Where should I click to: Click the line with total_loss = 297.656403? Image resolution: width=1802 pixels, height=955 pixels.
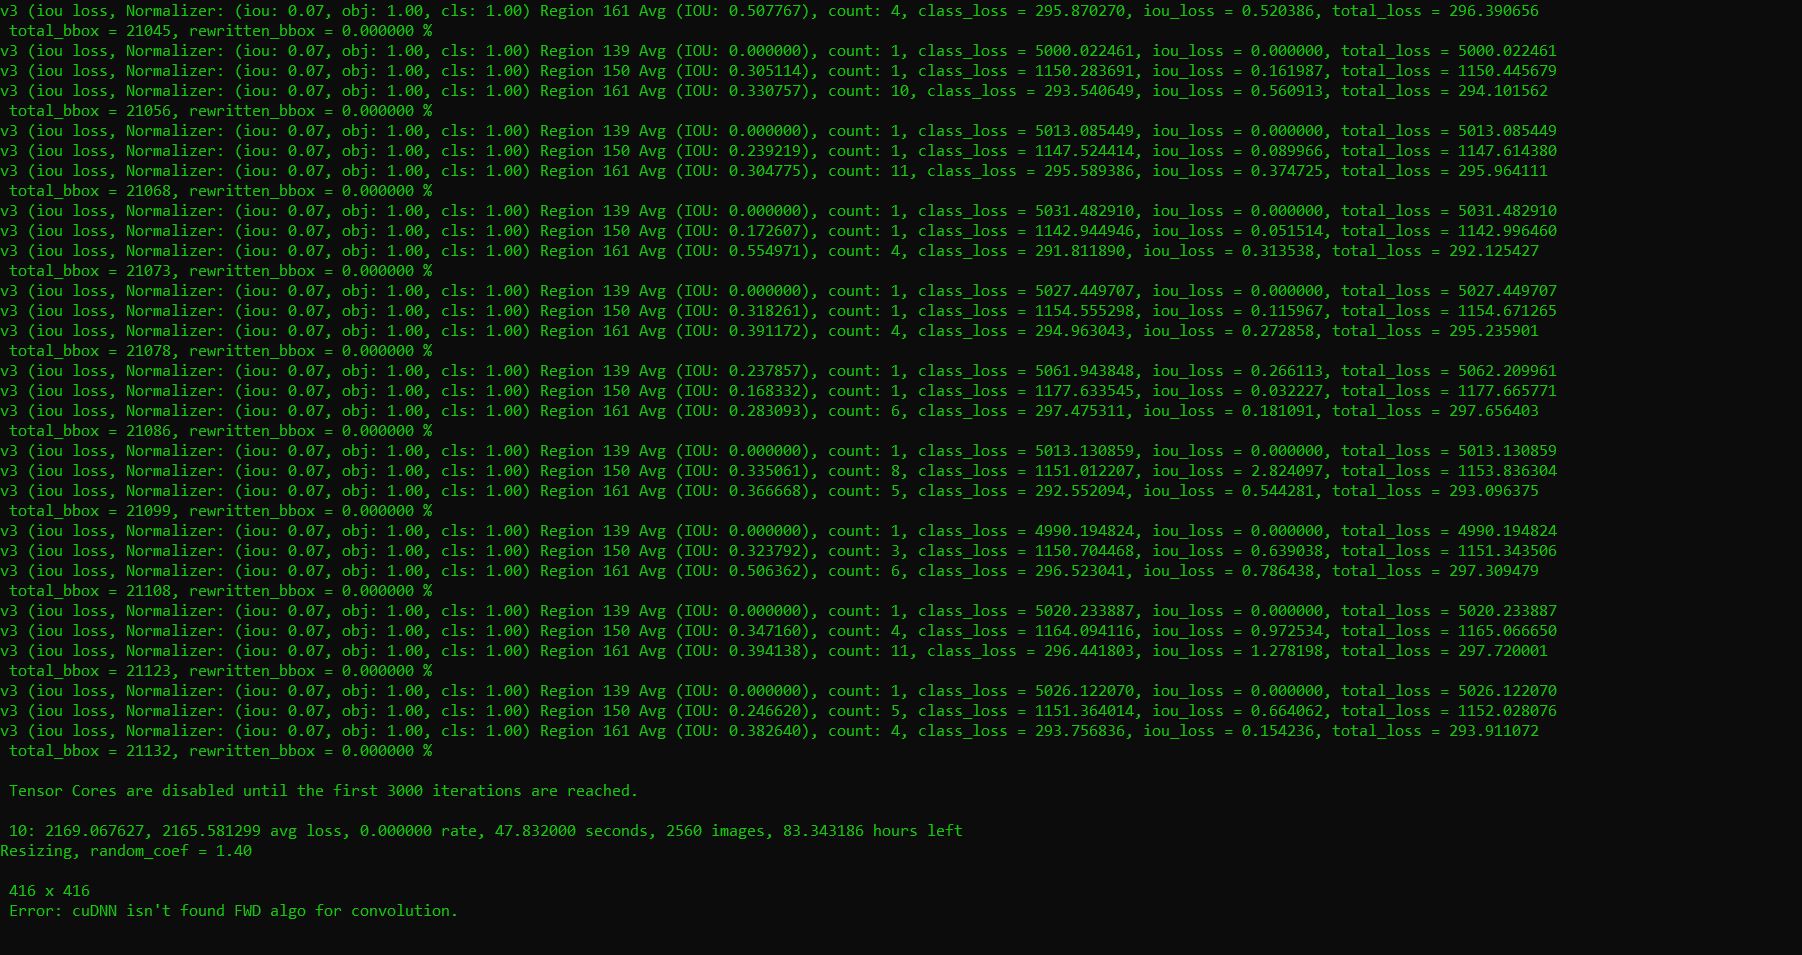click(769, 411)
